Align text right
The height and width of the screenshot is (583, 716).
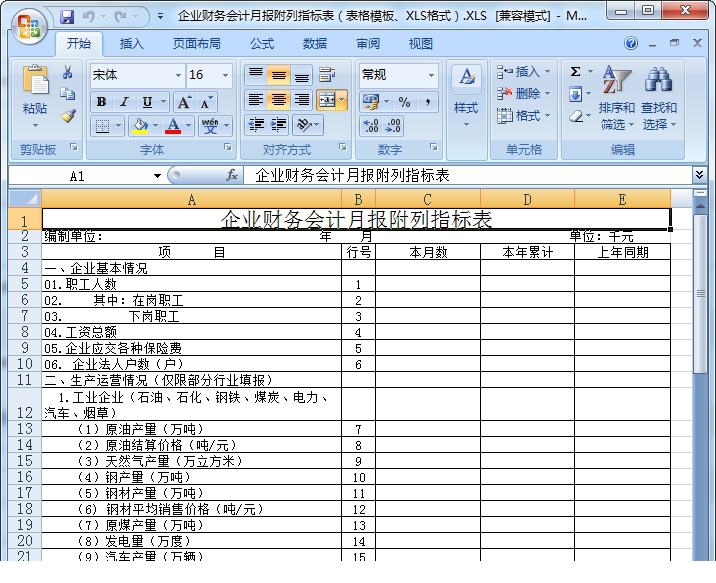(302, 100)
